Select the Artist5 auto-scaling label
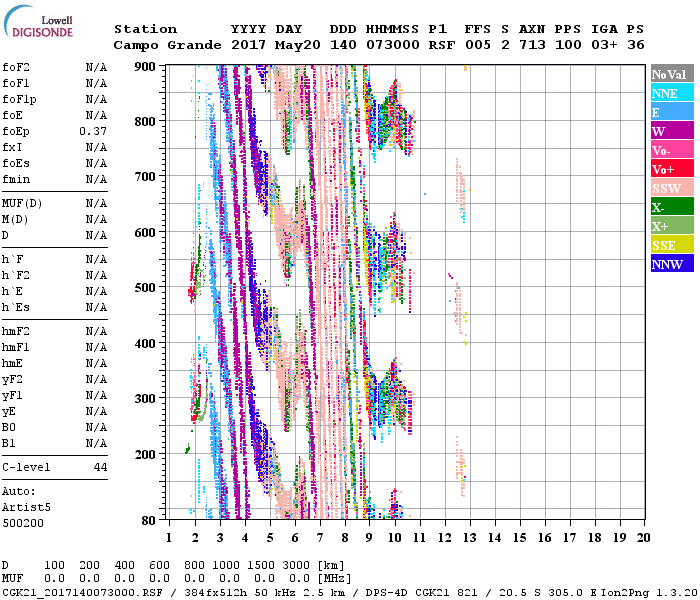 point(24,507)
